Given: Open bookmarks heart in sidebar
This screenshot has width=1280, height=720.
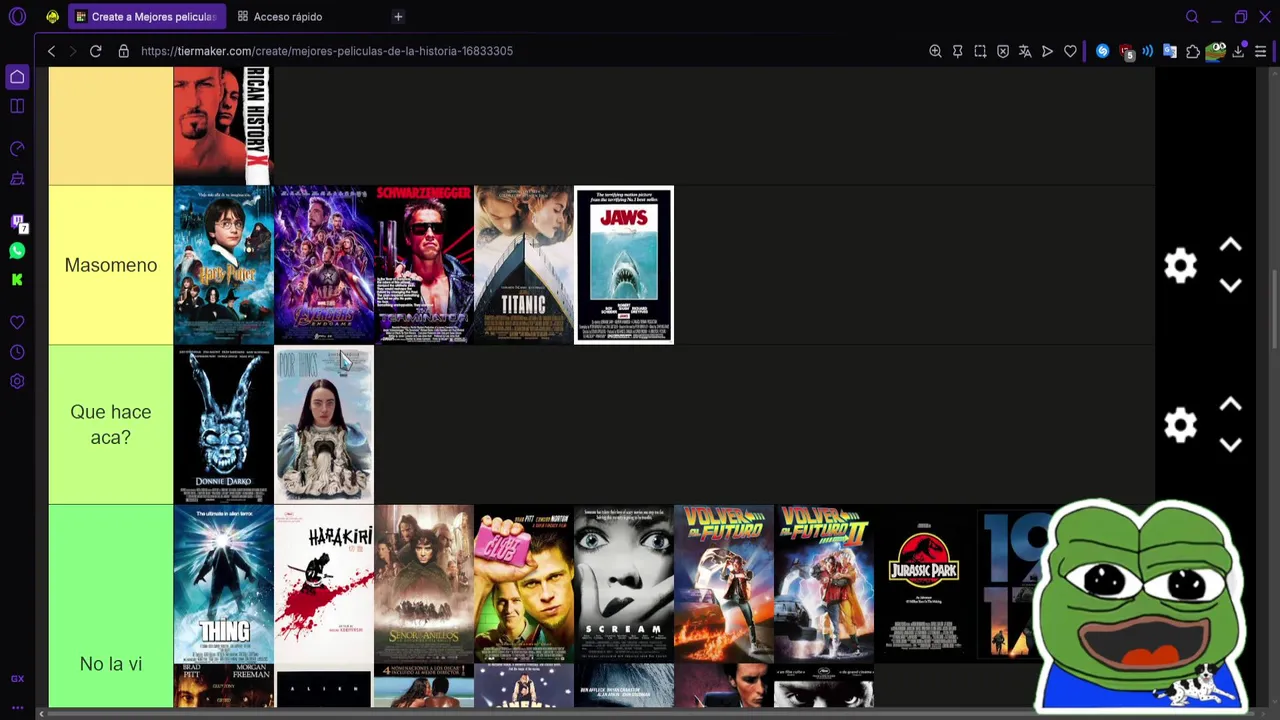Looking at the screenshot, I should pos(17,323).
